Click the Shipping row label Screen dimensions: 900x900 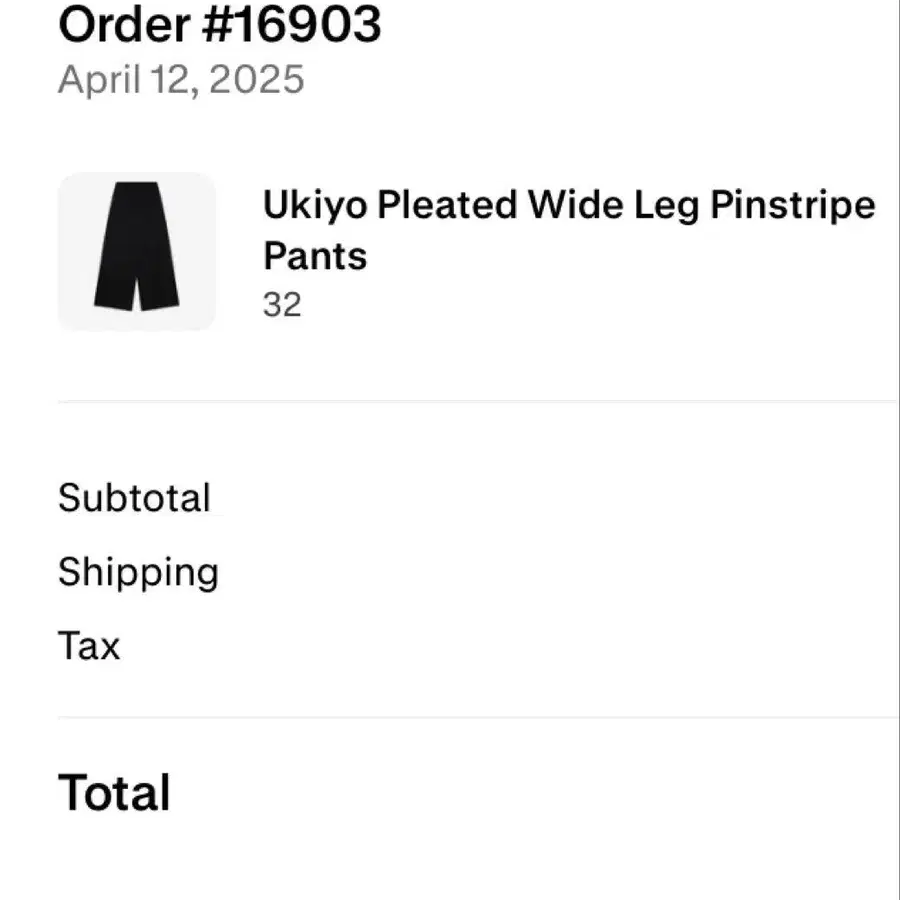click(x=138, y=572)
